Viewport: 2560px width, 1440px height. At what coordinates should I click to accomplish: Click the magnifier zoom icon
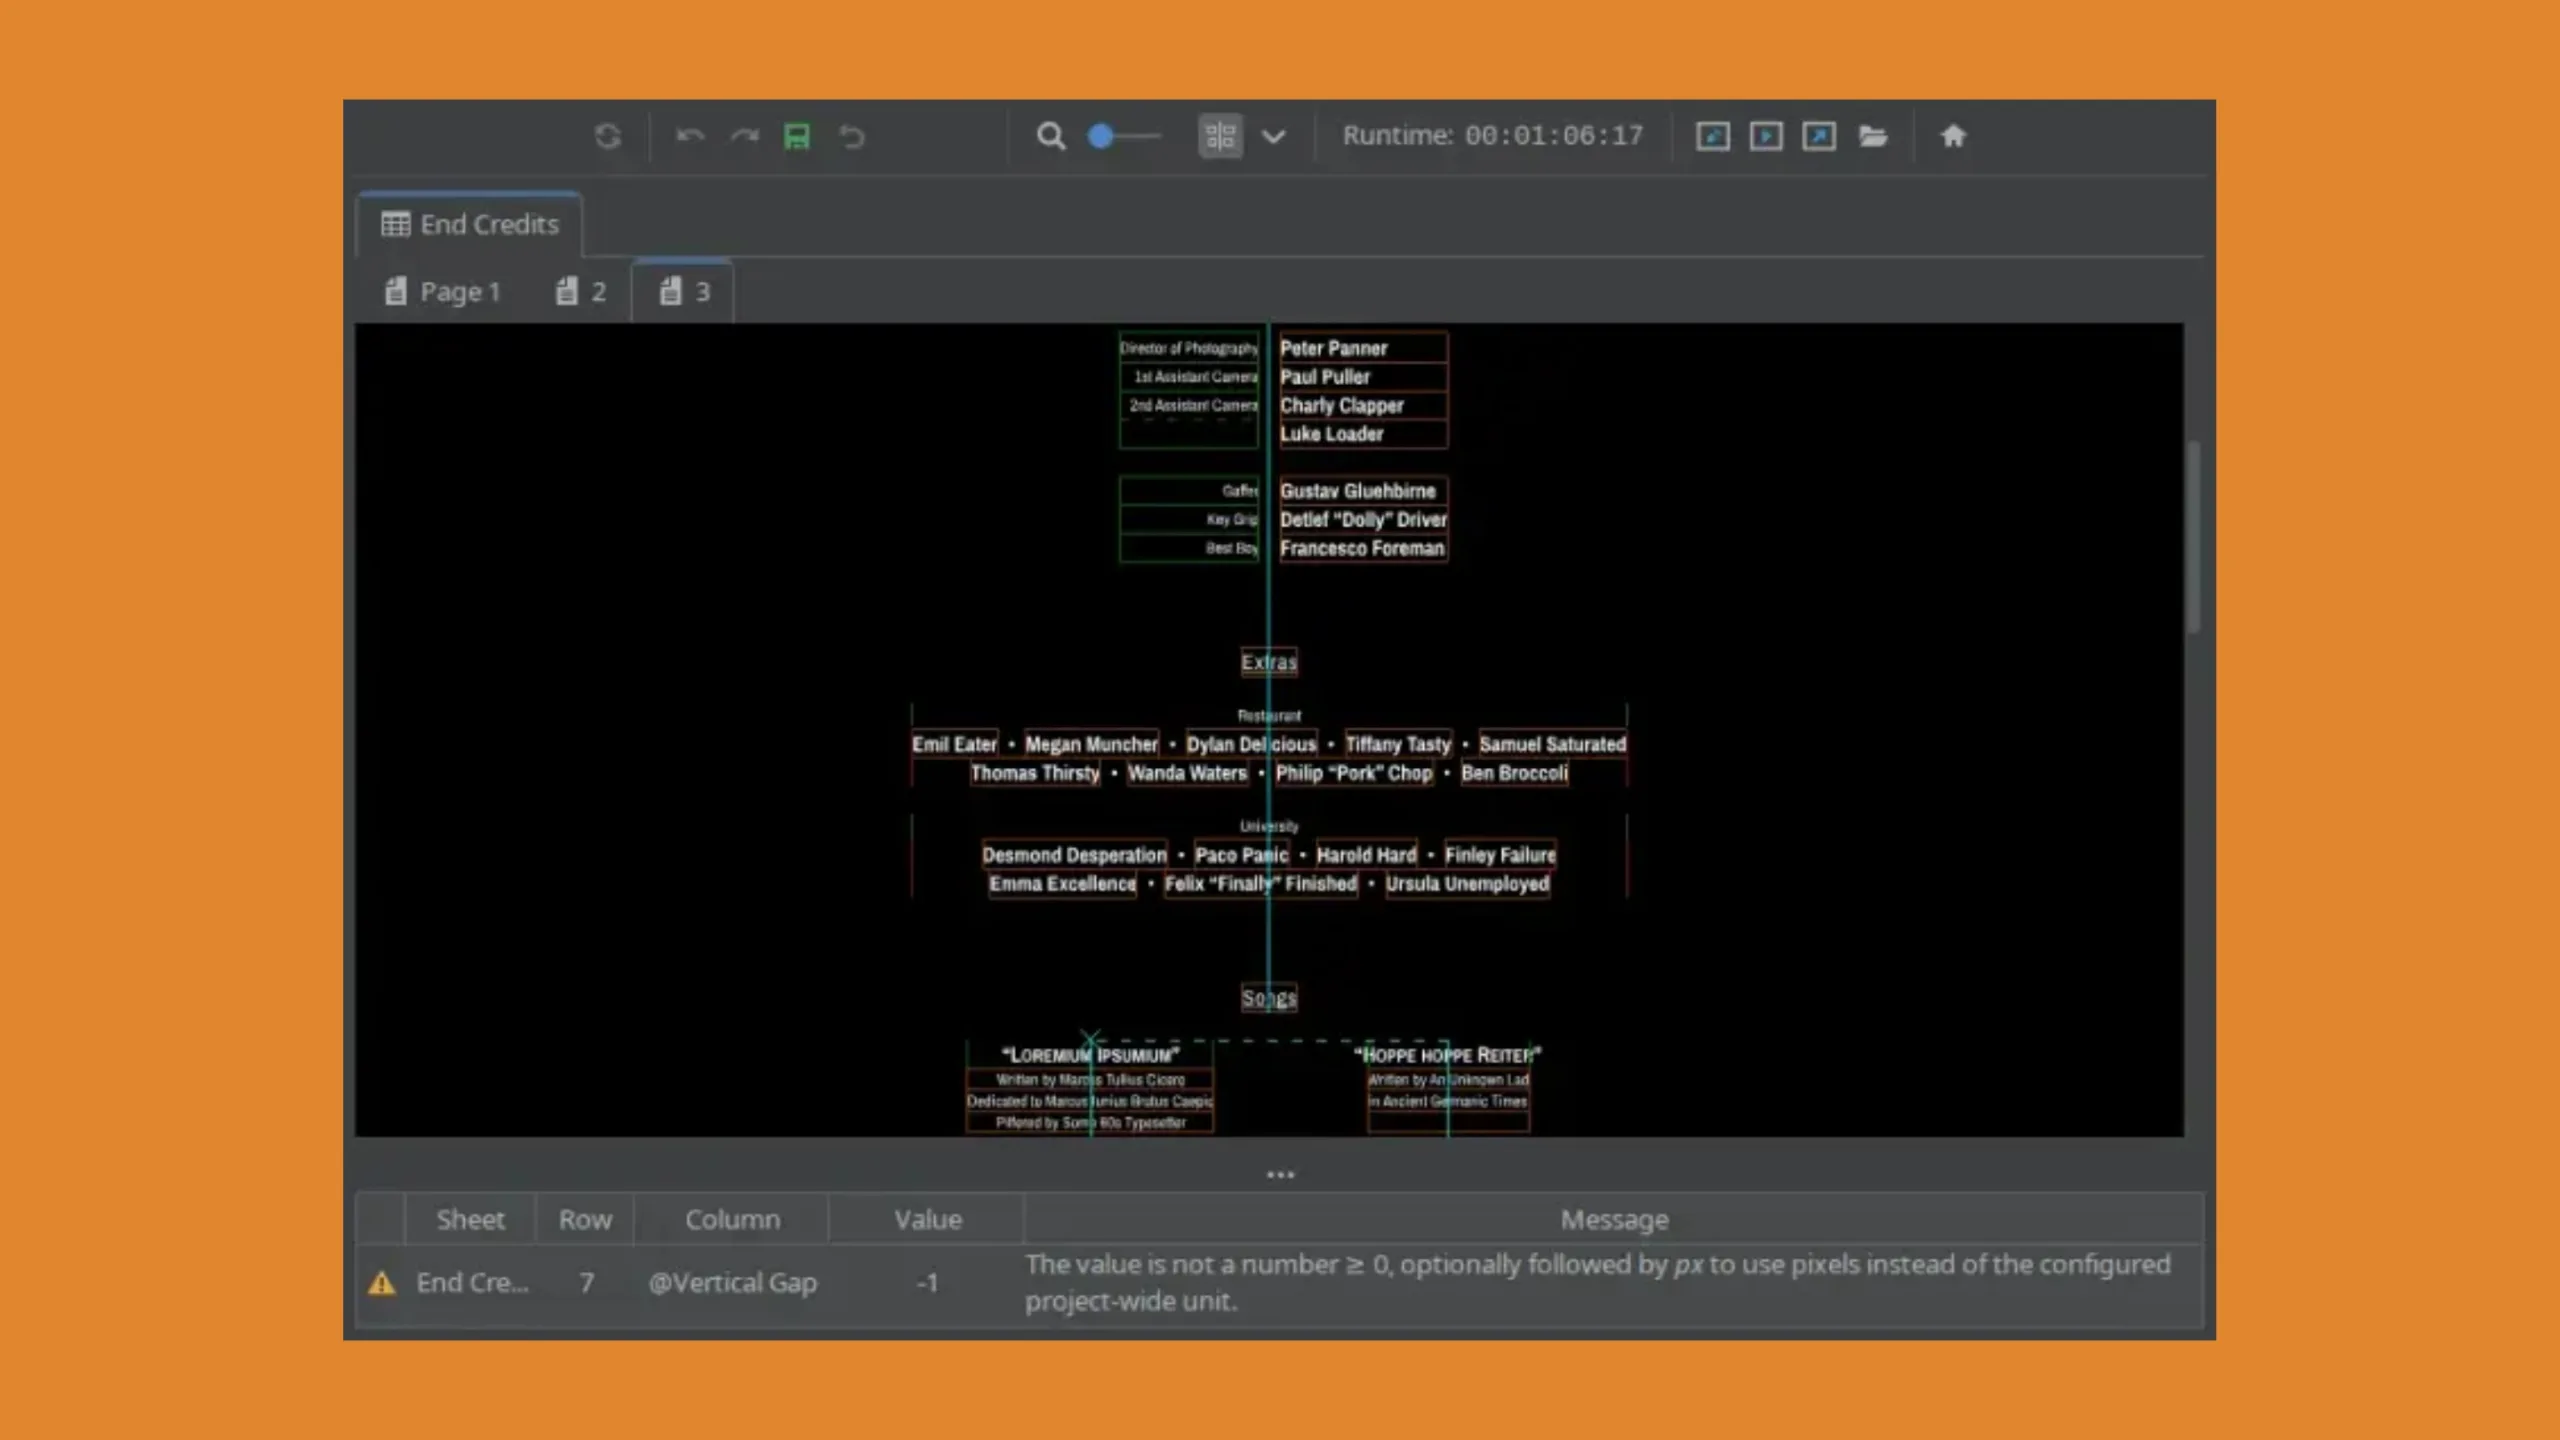[x=1050, y=136]
